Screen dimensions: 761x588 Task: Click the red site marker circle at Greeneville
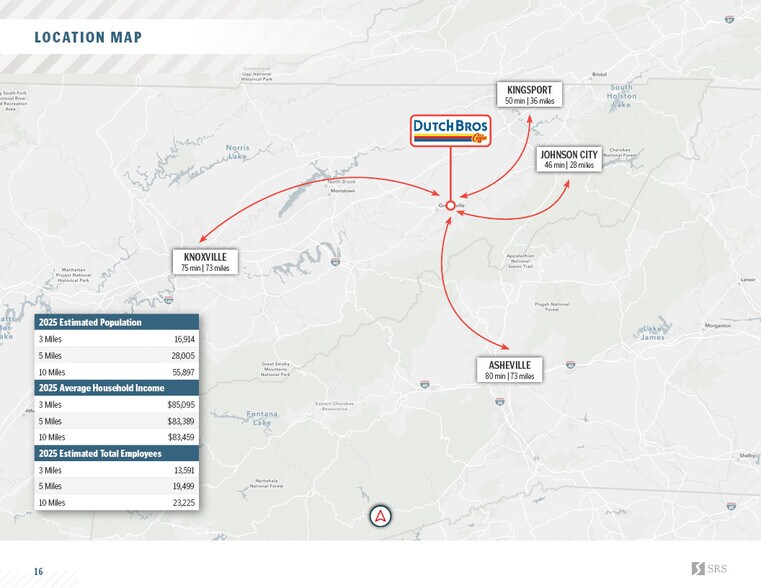[x=450, y=206]
